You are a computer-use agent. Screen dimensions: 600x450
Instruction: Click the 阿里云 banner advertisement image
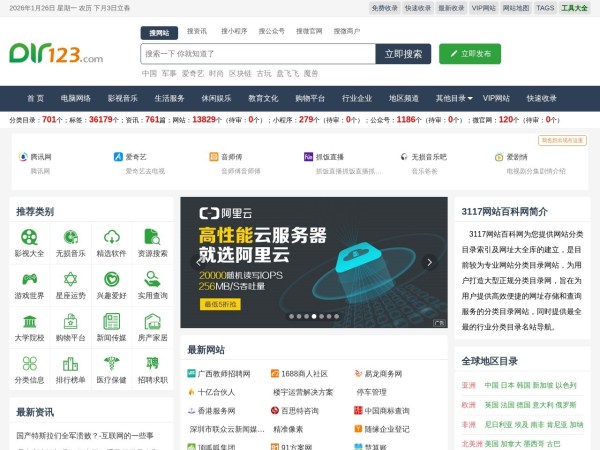point(314,262)
